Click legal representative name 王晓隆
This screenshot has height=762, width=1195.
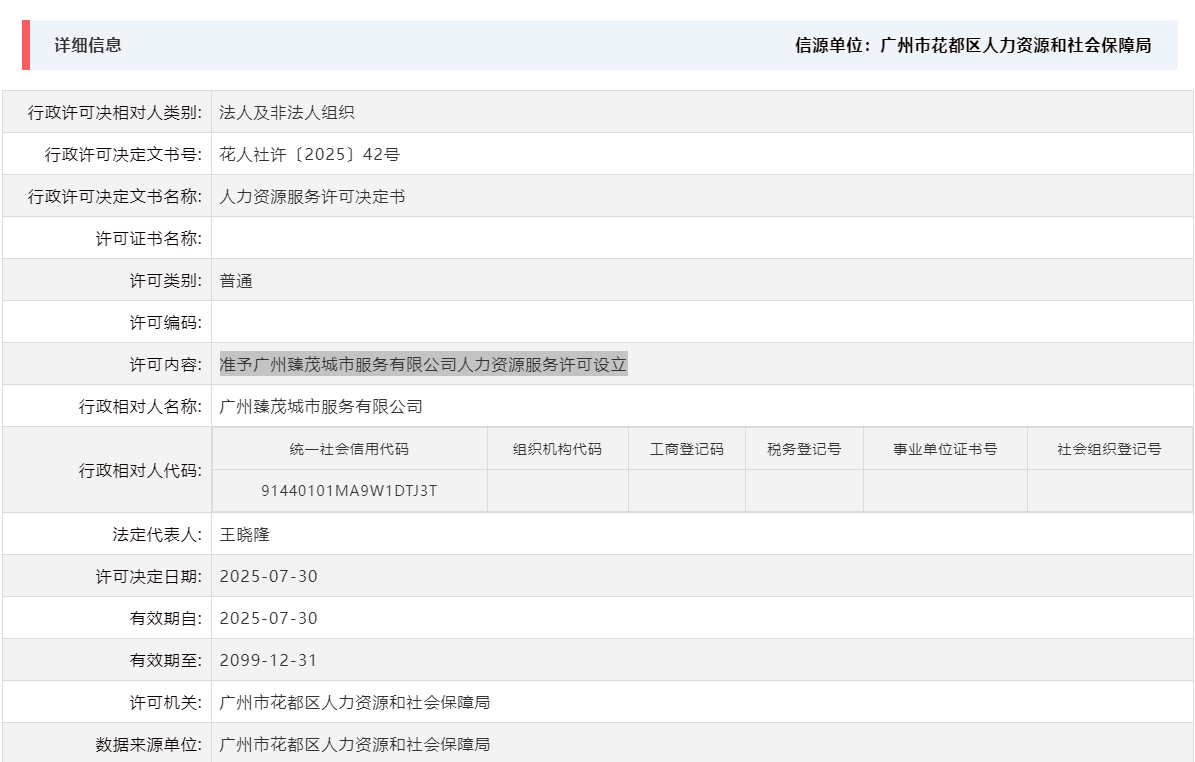point(245,533)
